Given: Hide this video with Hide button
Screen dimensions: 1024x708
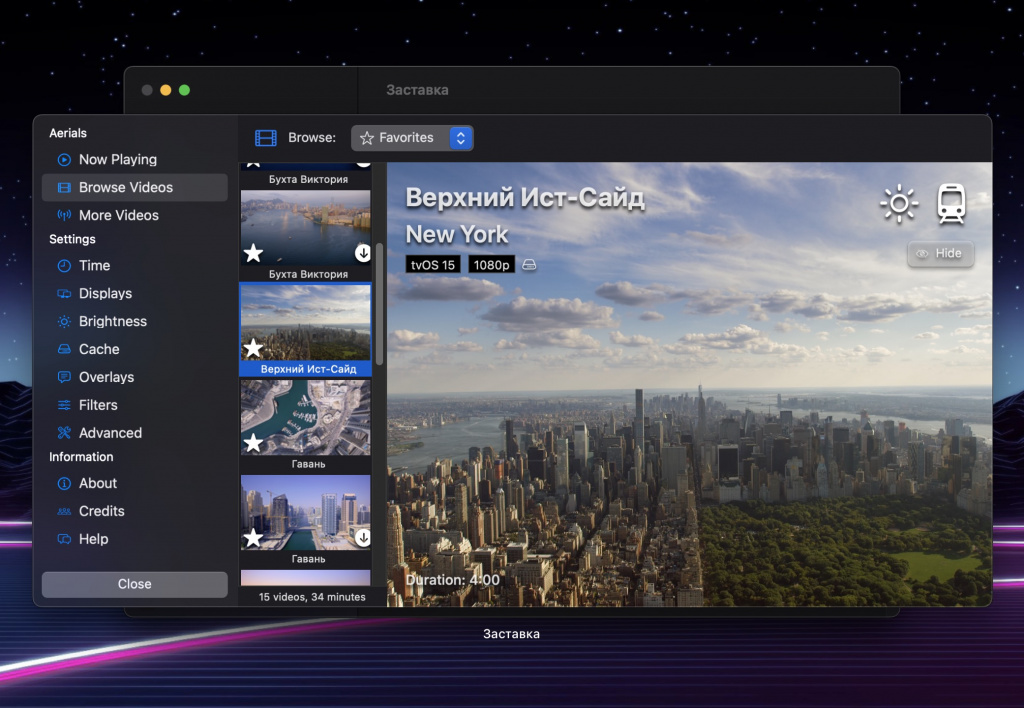Looking at the screenshot, I should click(x=940, y=253).
